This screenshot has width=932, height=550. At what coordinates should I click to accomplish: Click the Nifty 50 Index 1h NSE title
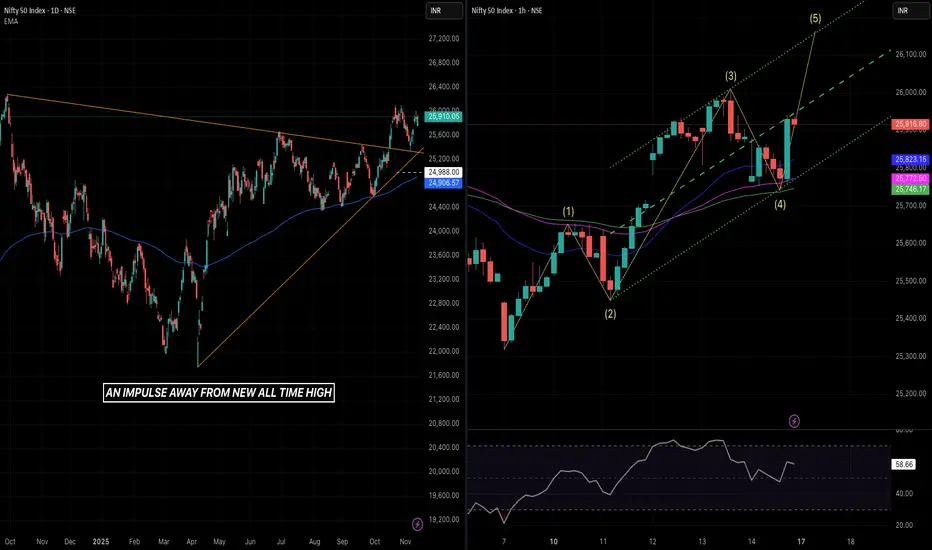(506, 11)
